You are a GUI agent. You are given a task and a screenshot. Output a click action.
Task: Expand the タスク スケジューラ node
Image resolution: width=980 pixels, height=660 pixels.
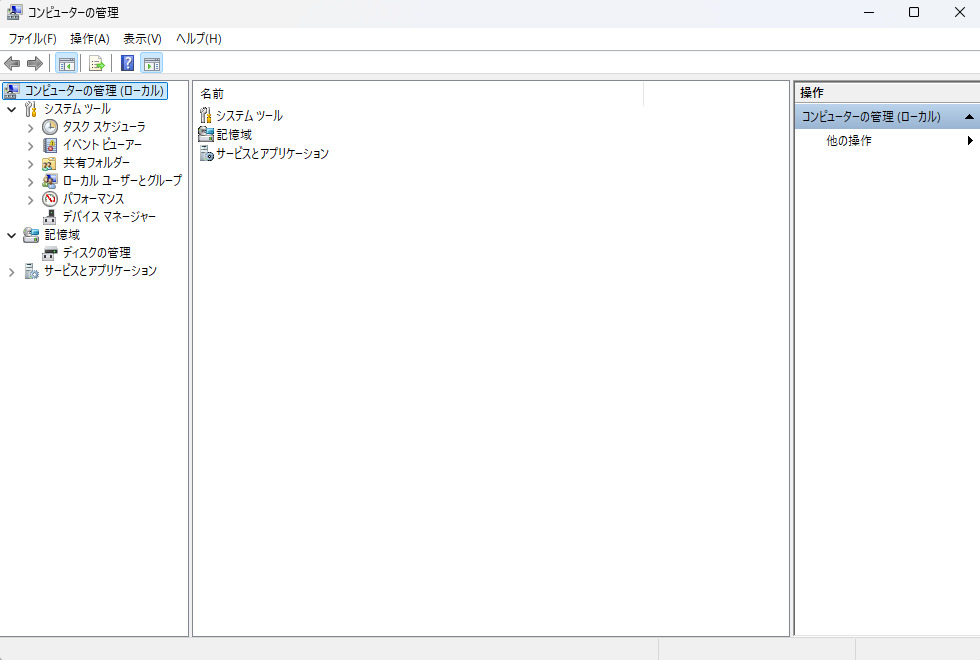(x=30, y=128)
